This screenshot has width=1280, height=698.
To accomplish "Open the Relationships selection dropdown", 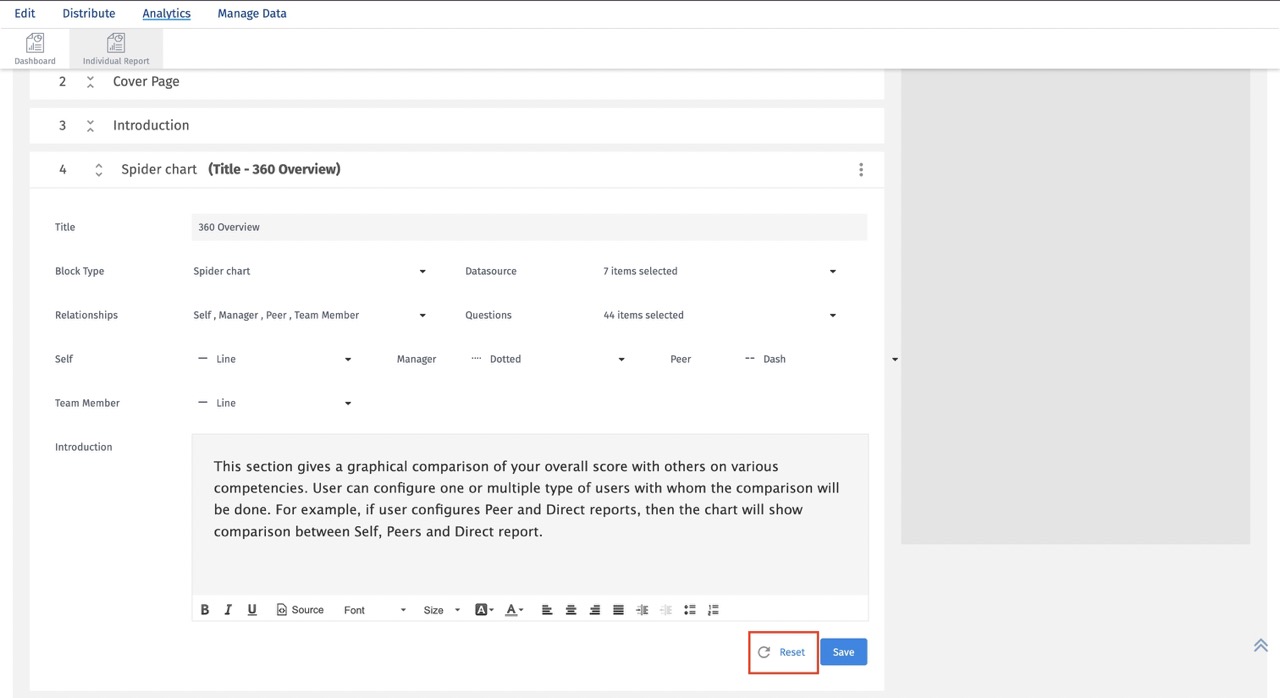I will (x=421, y=315).
